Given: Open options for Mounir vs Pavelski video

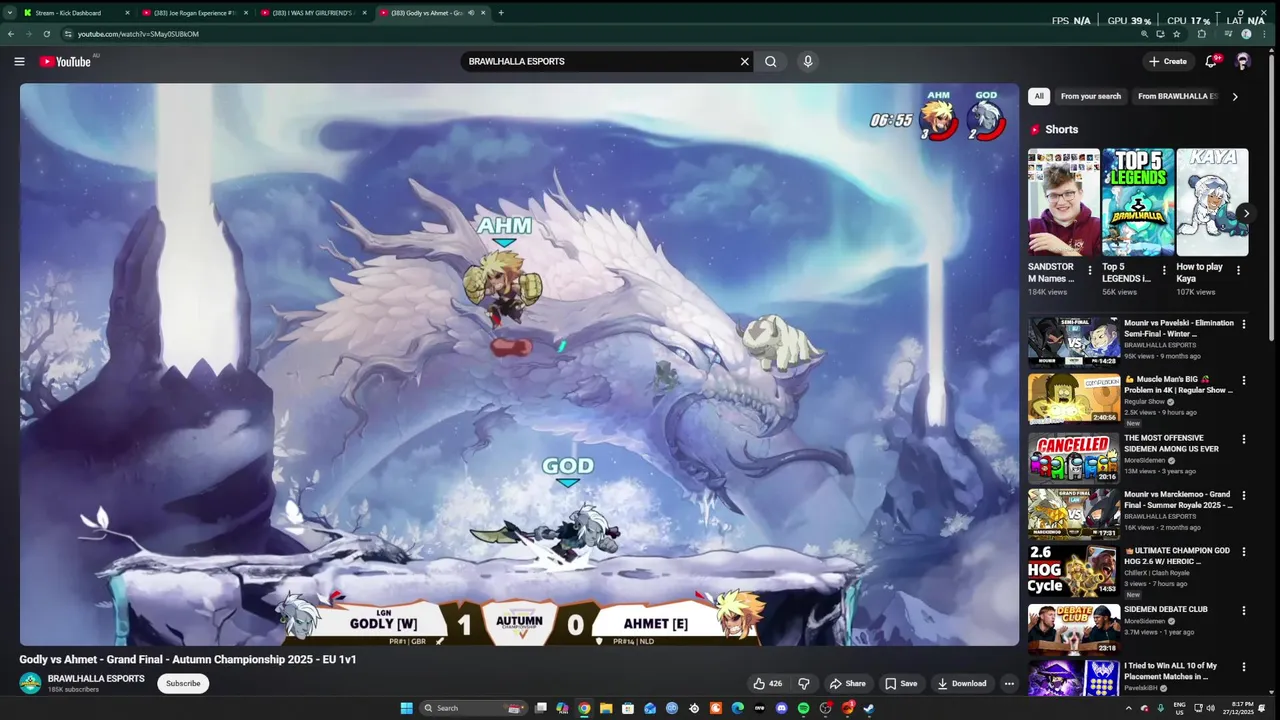Looking at the screenshot, I should click(1244, 324).
